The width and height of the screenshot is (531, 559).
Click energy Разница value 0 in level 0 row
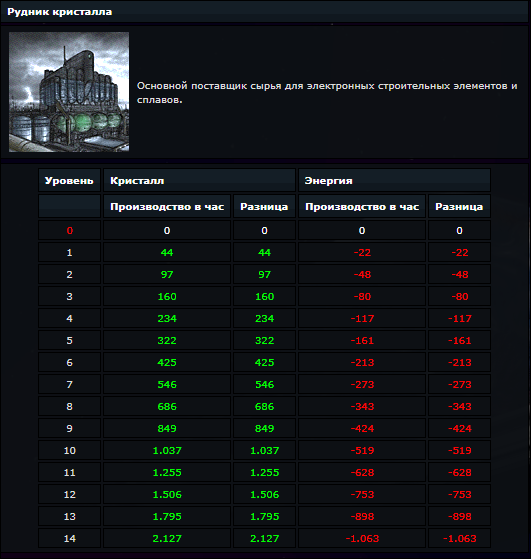pyautogui.click(x=459, y=230)
